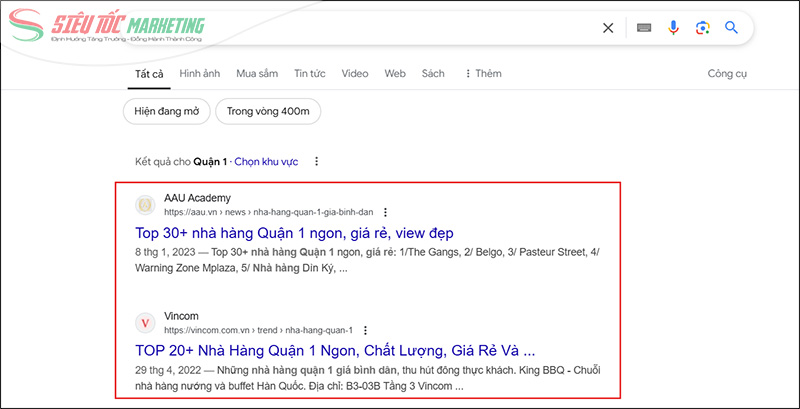800x409 pixels.
Task: Open options menu for AAU Academy result
Action: tap(386, 212)
